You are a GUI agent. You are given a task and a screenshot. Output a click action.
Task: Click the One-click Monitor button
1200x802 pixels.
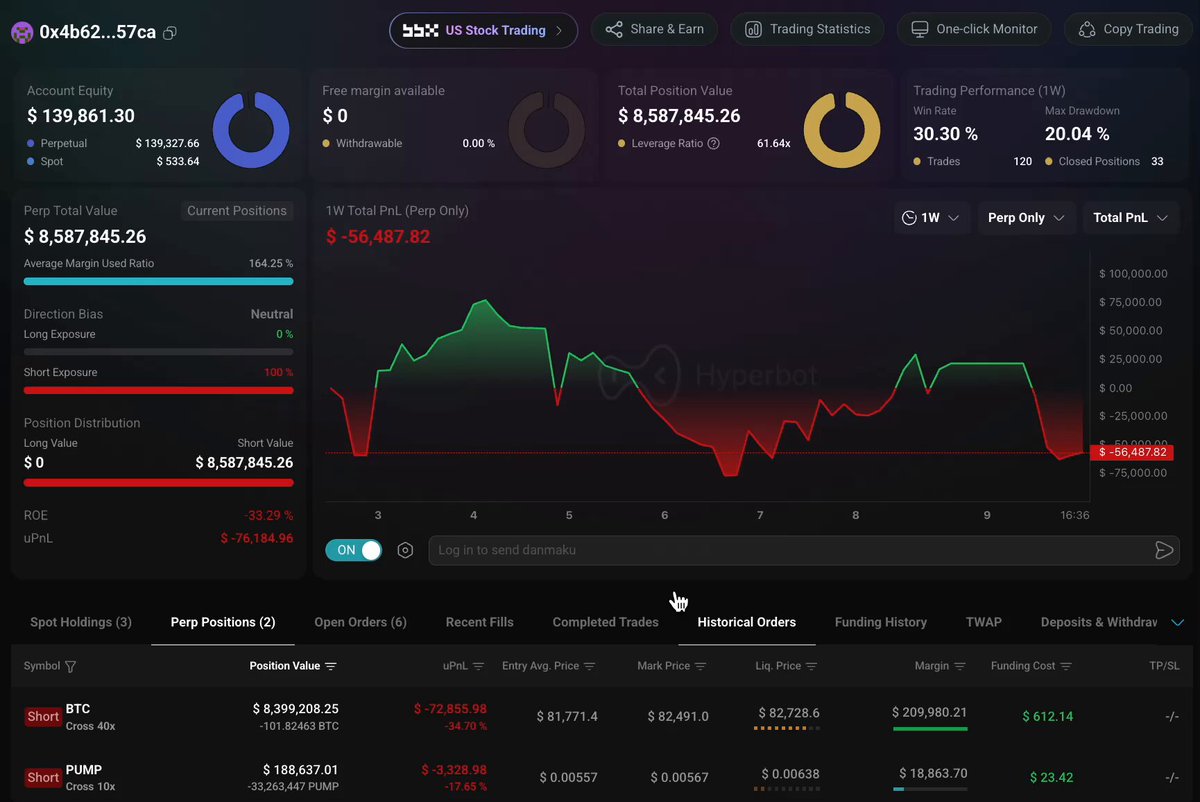974,30
